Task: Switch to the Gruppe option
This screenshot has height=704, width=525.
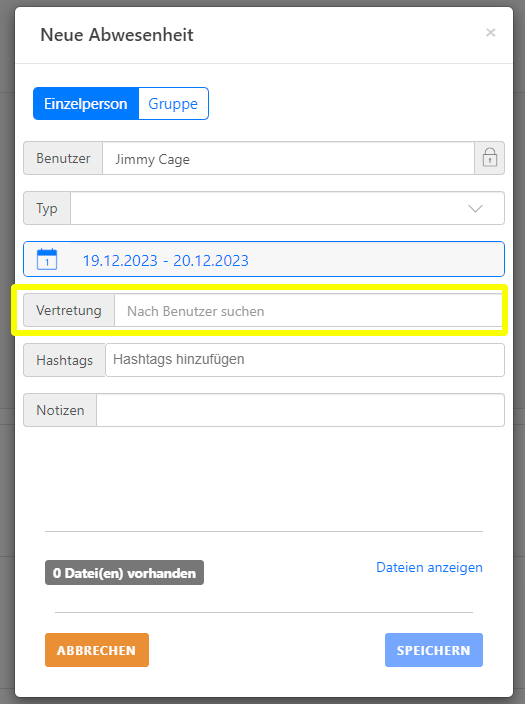Action: 173,104
